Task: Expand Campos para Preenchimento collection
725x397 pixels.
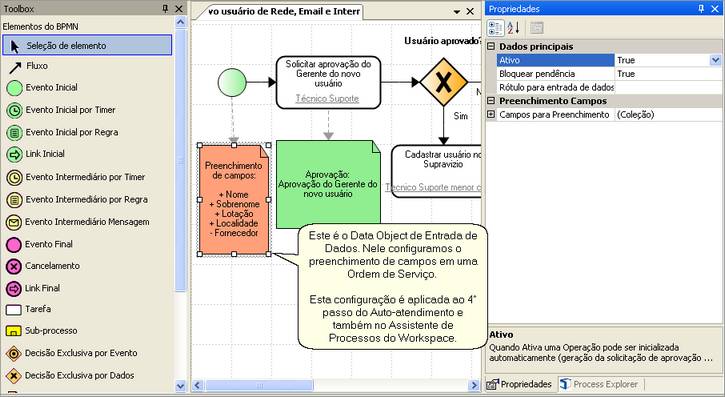Action: [x=491, y=114]
